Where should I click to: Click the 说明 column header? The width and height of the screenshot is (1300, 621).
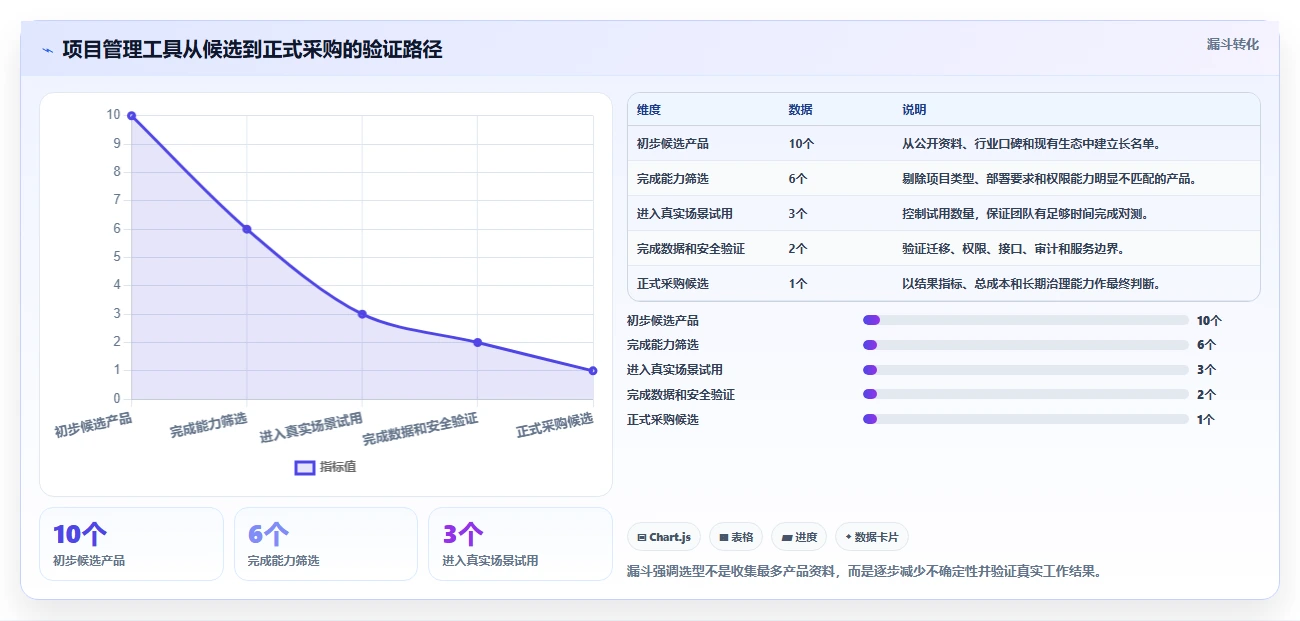pos(914,110)
